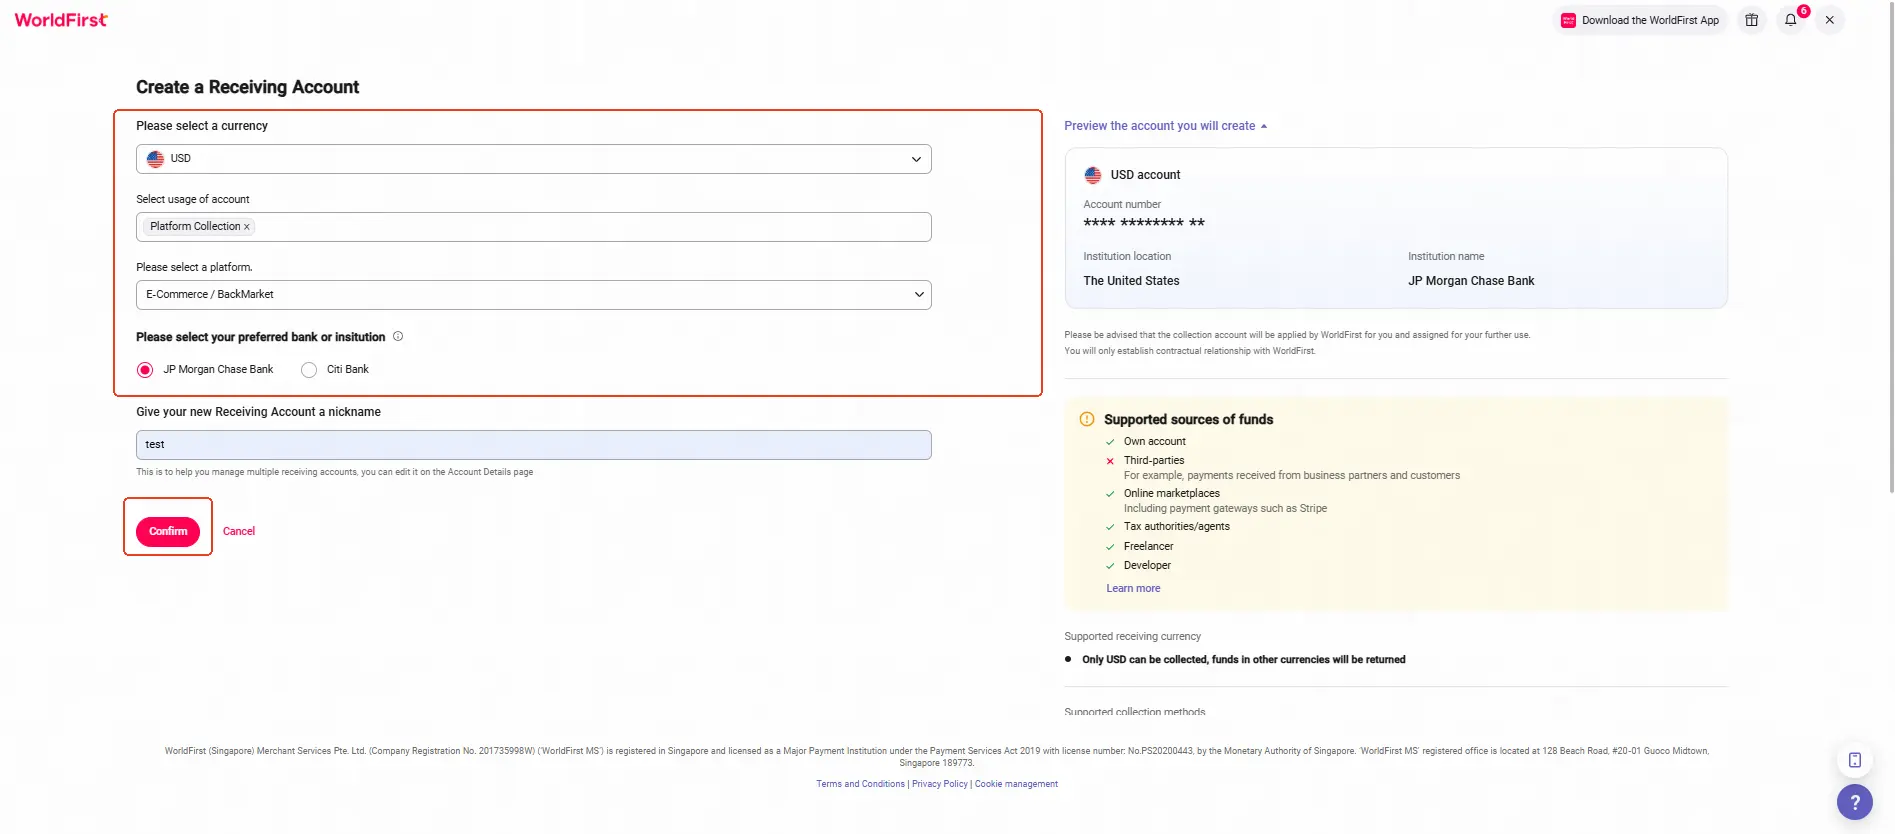Open notifications bell icon
Image resolution: width=1895 pixels, height=834 pixels.
pos(1791,20)
